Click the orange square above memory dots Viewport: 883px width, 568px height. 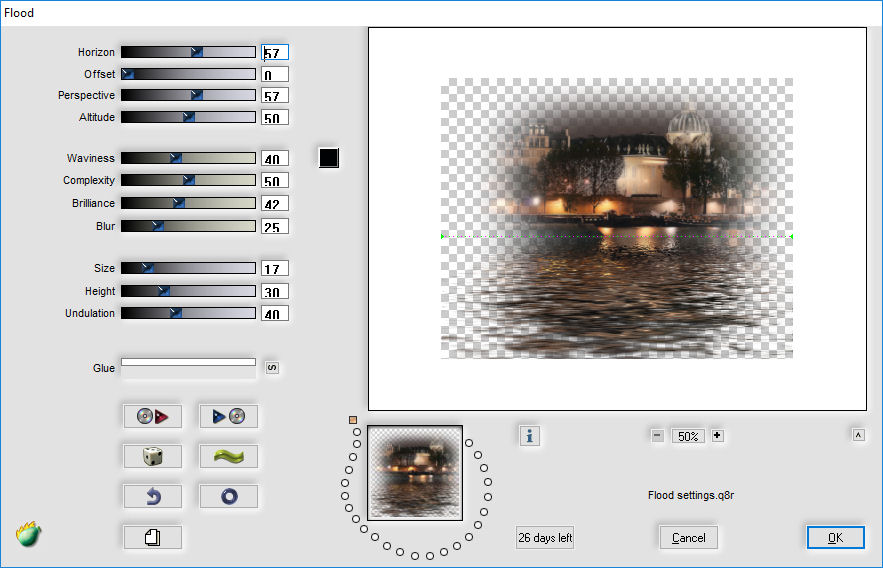353,420
